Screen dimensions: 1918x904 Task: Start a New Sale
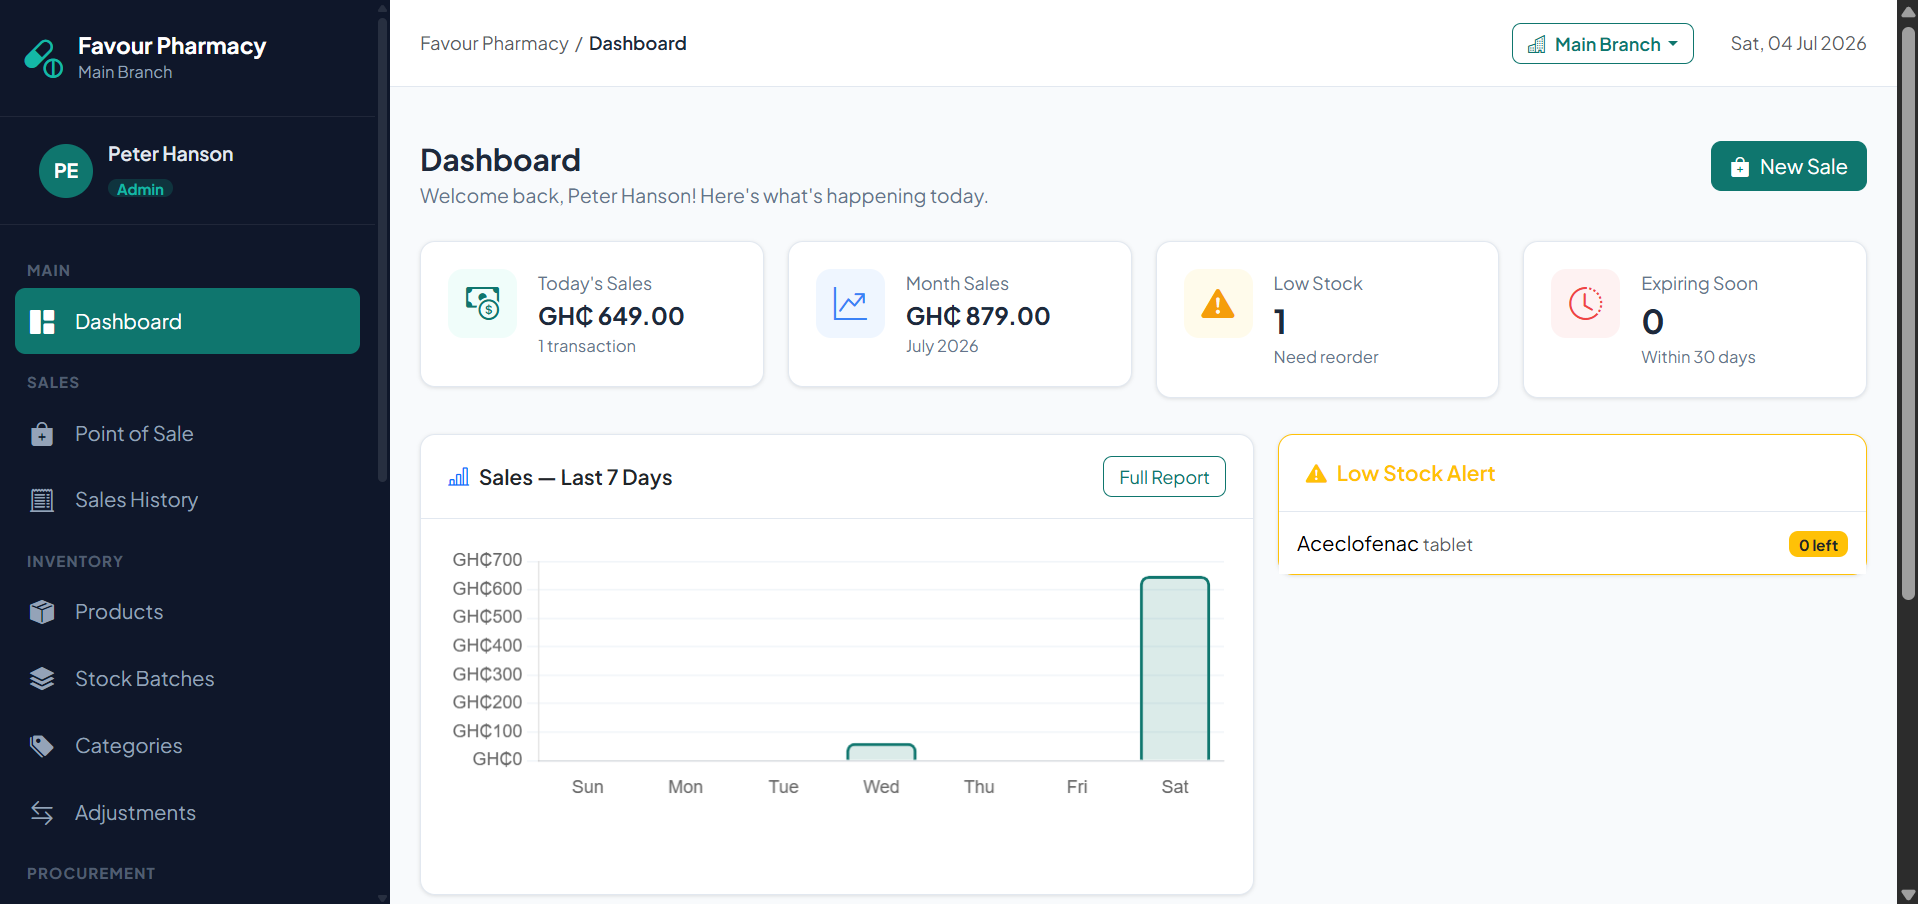pos(1788,166)
